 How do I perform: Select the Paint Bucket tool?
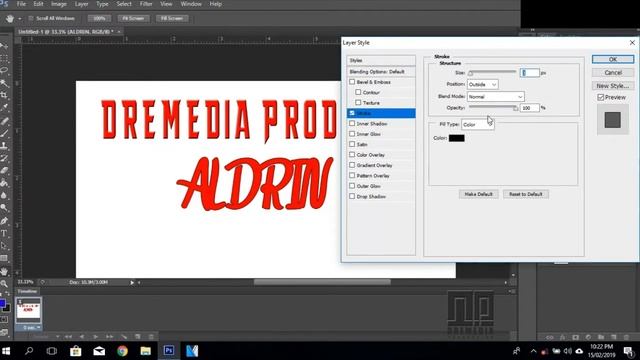[4, 183]
